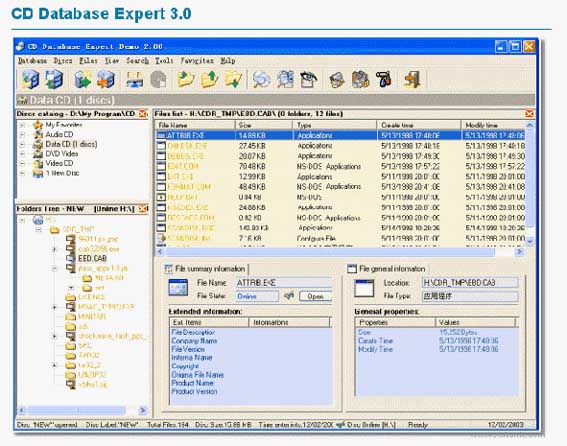Close the Files list panel

tap(529, 114)
